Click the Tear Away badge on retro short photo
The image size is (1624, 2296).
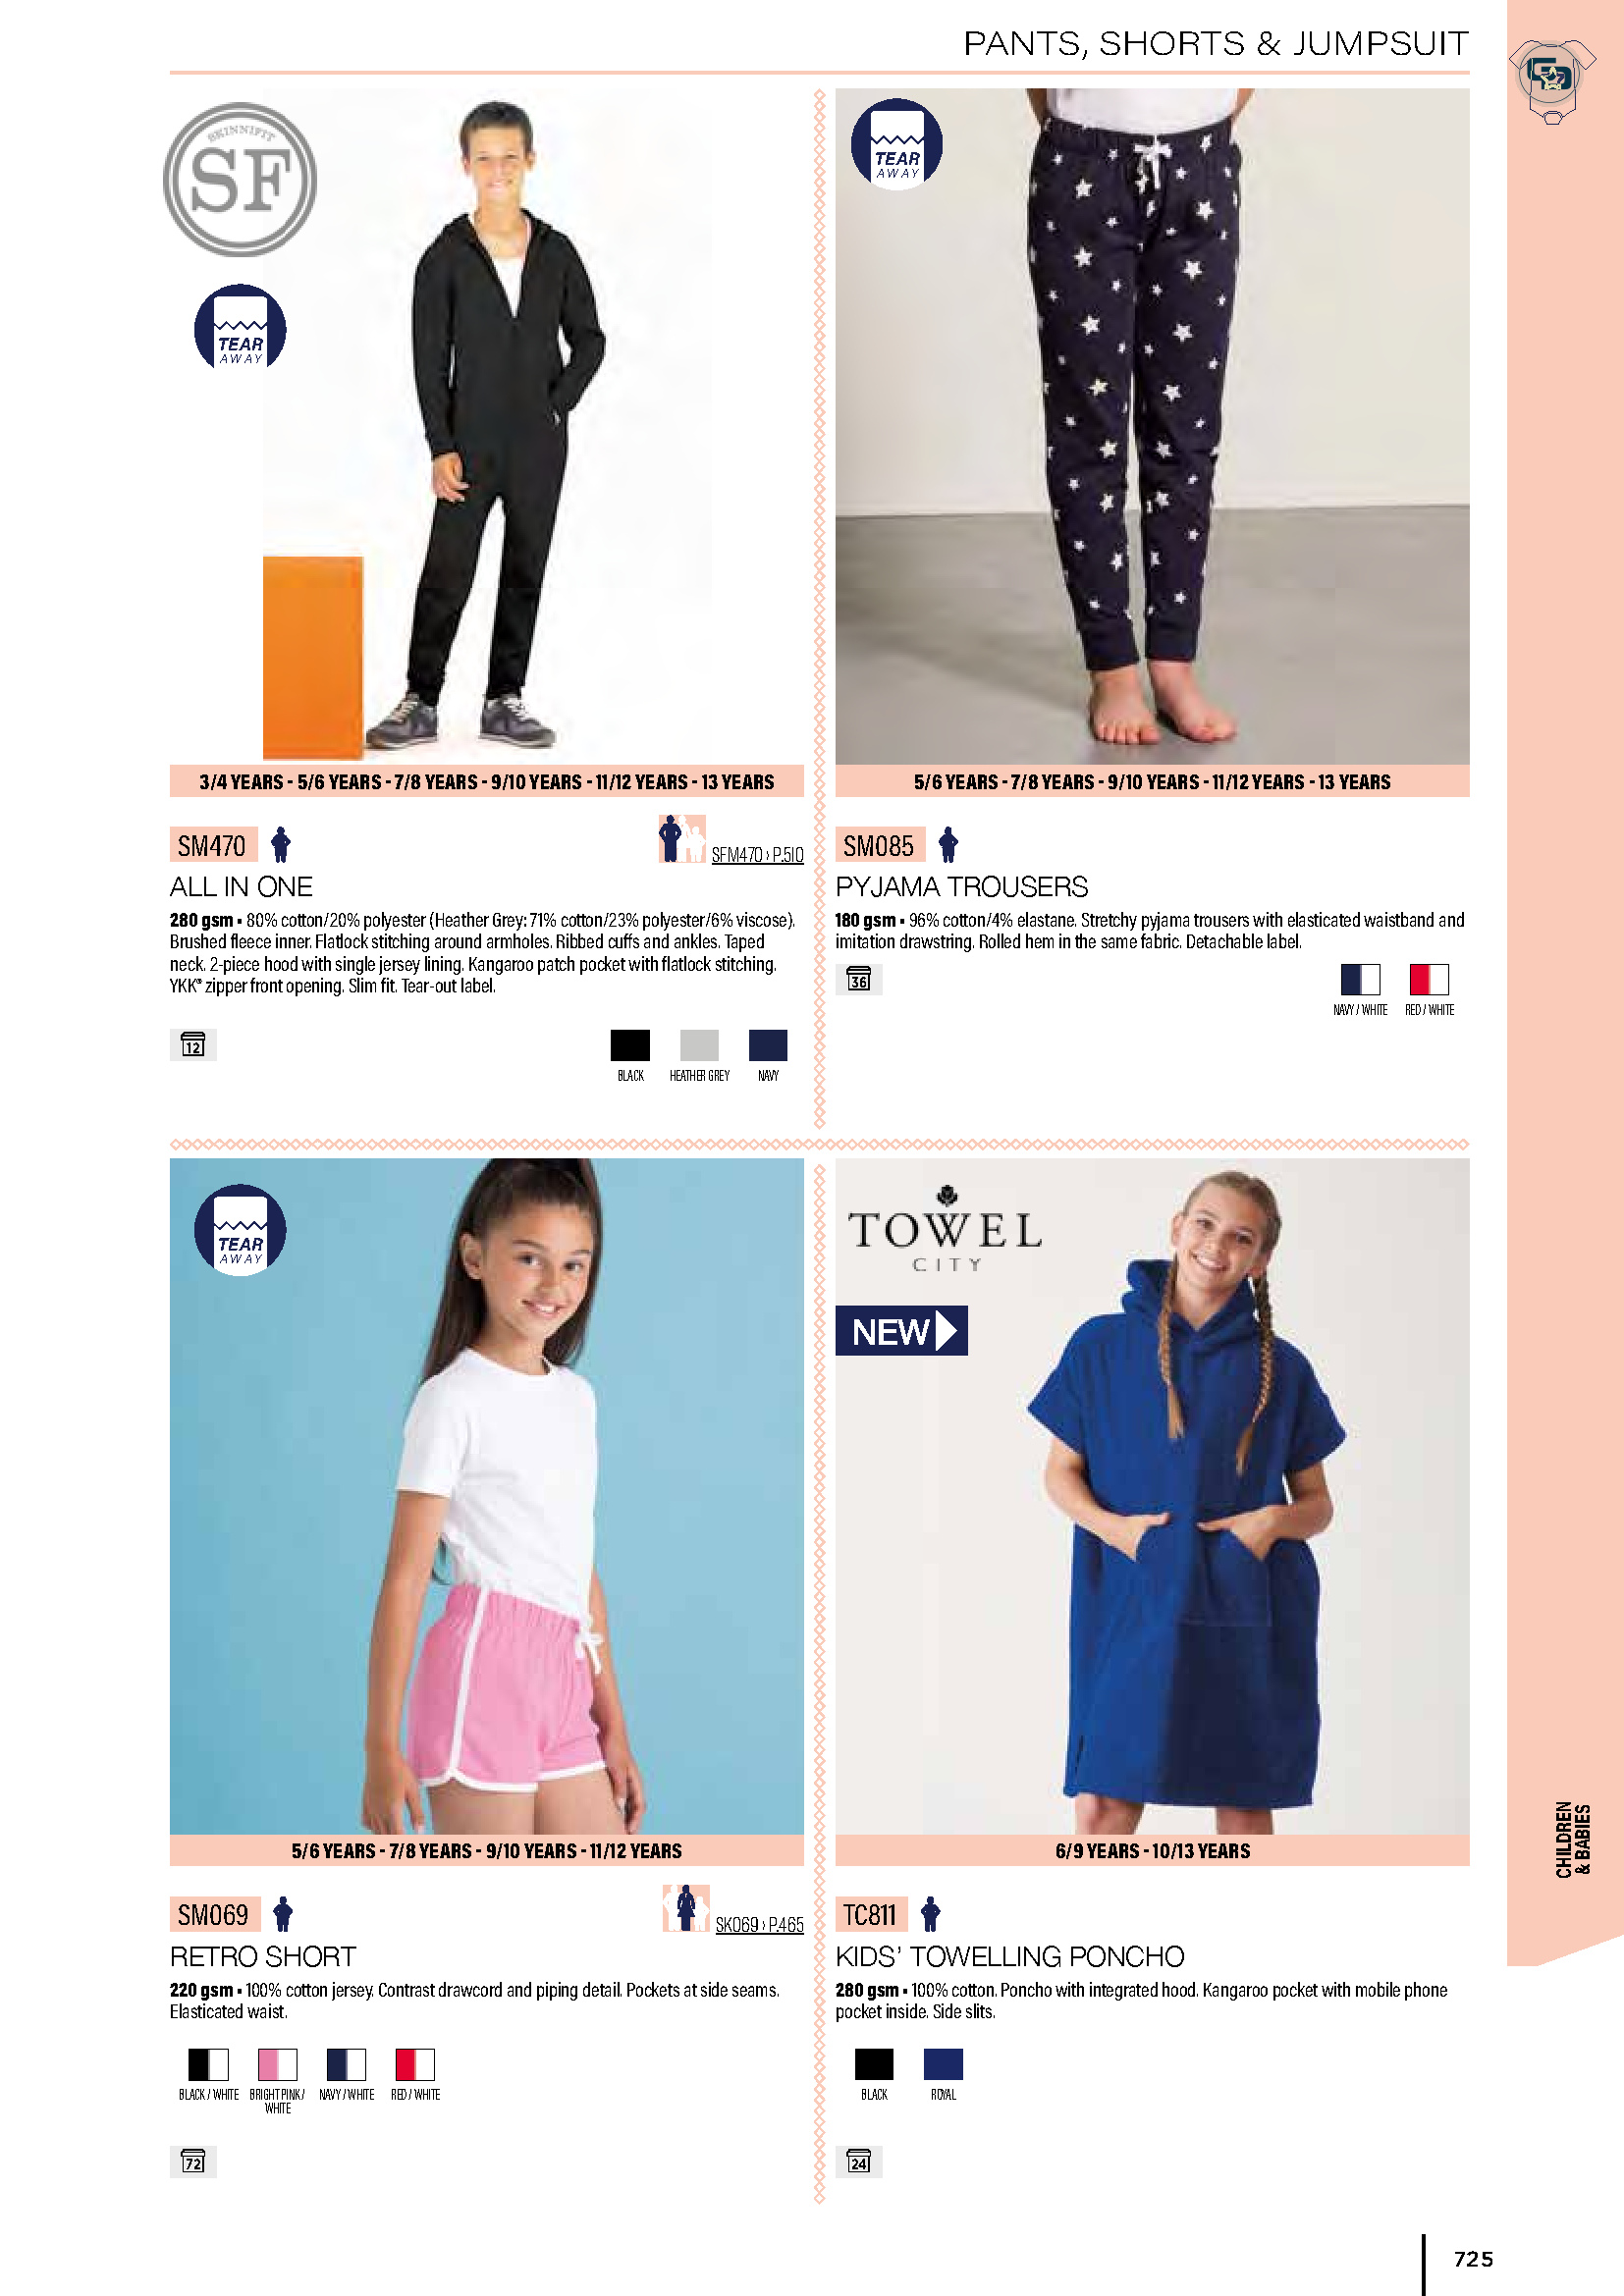click(240, 1230)
